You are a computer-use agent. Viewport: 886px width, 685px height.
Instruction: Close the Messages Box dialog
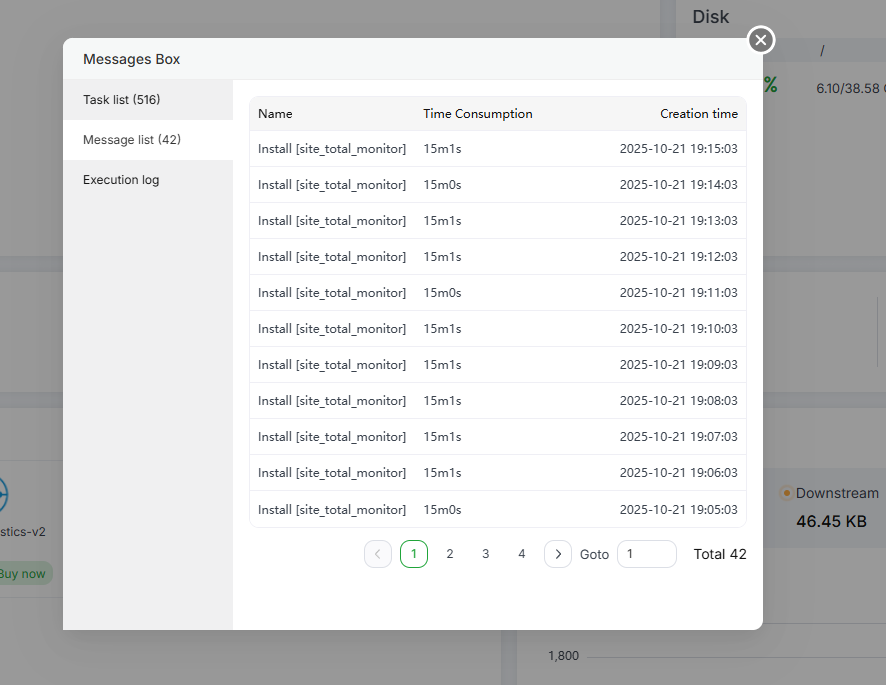(761, 40)
